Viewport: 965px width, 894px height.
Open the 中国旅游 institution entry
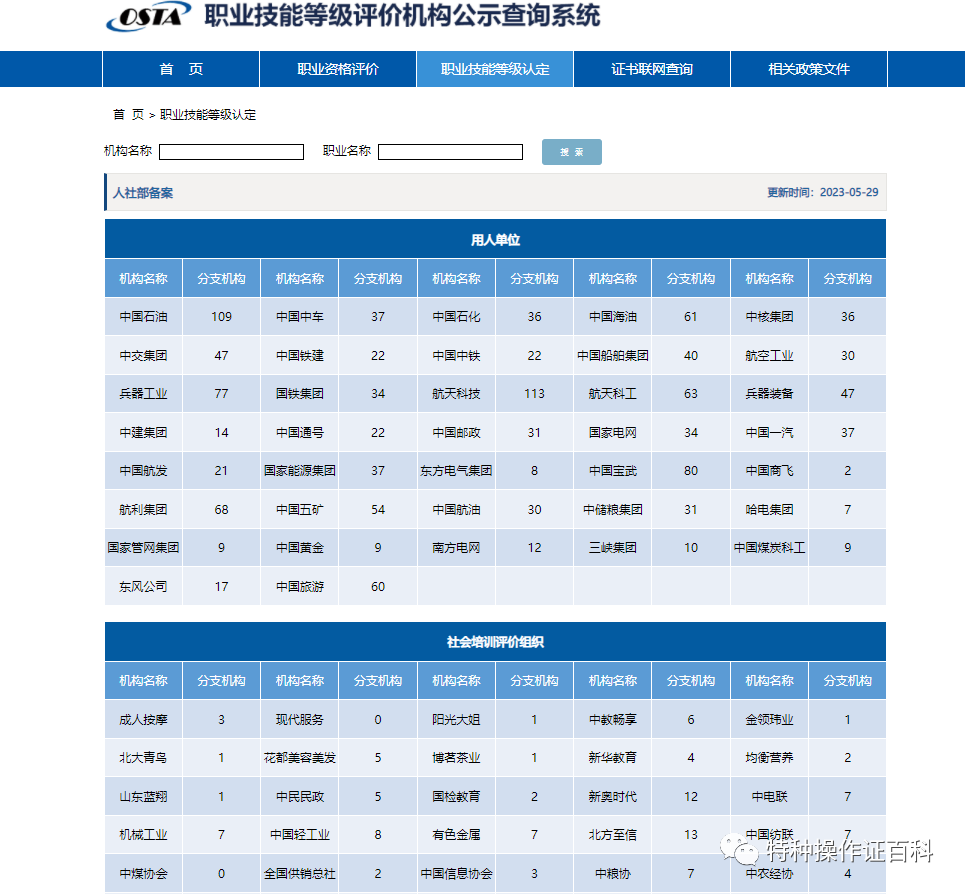tap(300, 587)
